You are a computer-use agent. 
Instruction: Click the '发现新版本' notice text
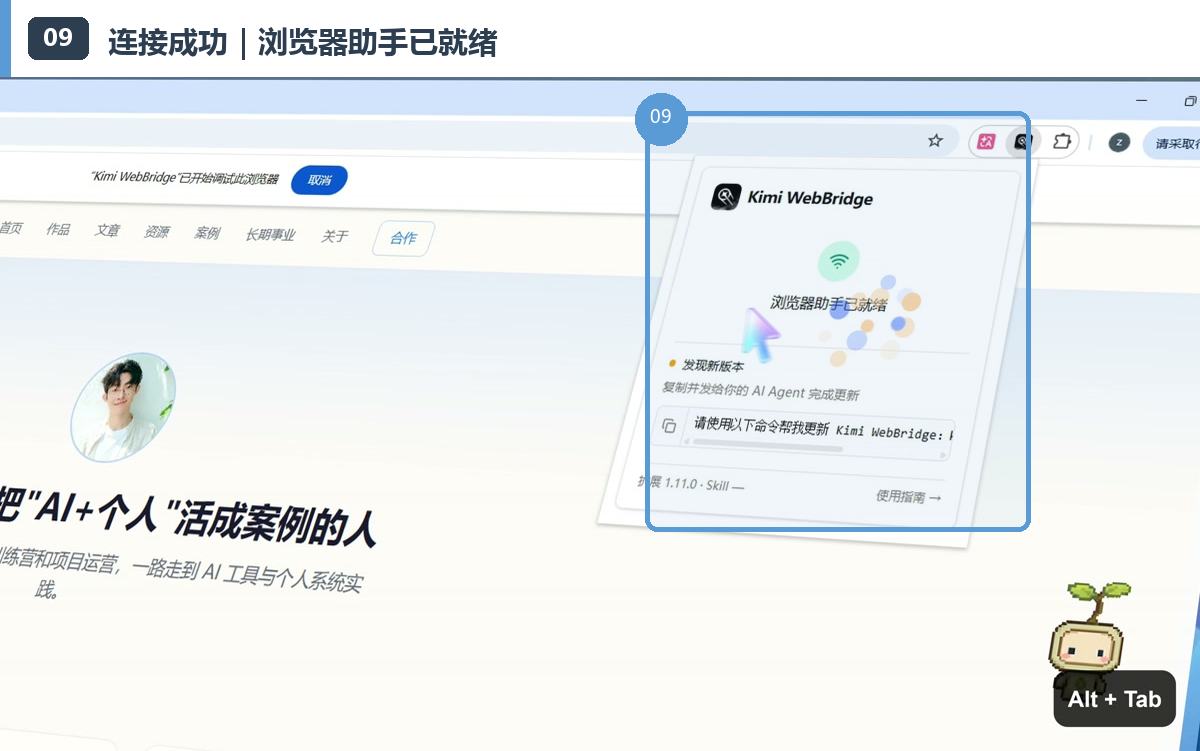(713, 366)
